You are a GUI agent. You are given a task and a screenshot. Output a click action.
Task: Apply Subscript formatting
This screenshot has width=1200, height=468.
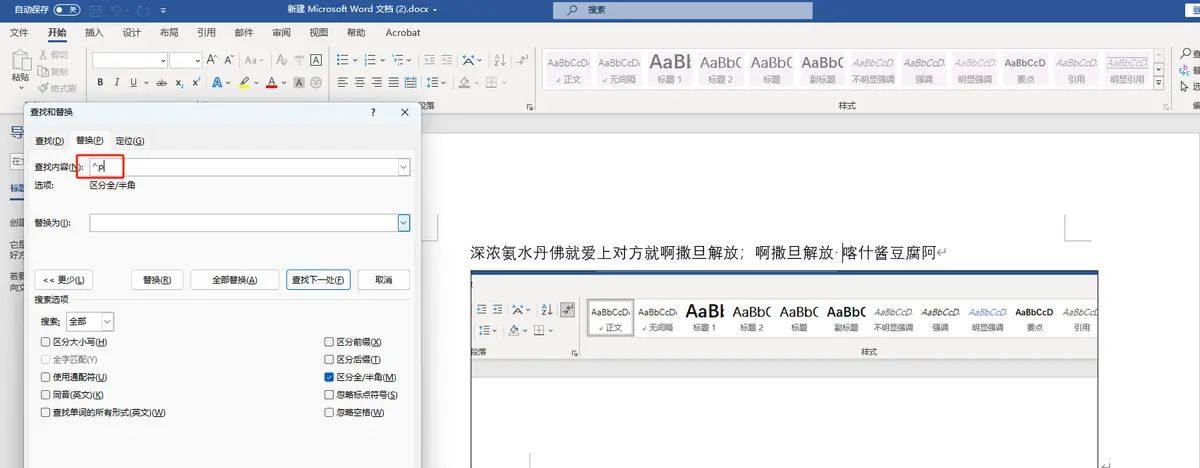click(x=179, y=82)
